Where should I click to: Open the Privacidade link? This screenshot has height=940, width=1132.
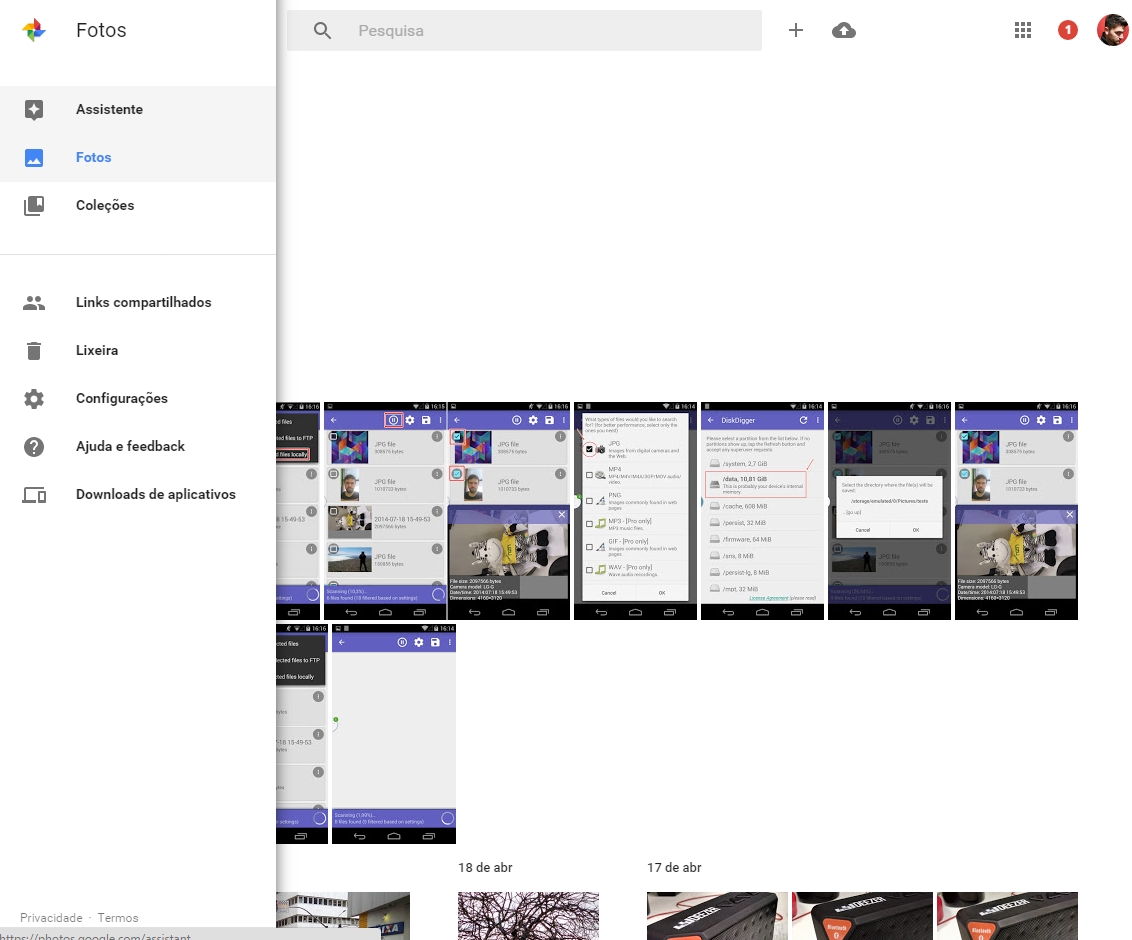tap(50, 917)
